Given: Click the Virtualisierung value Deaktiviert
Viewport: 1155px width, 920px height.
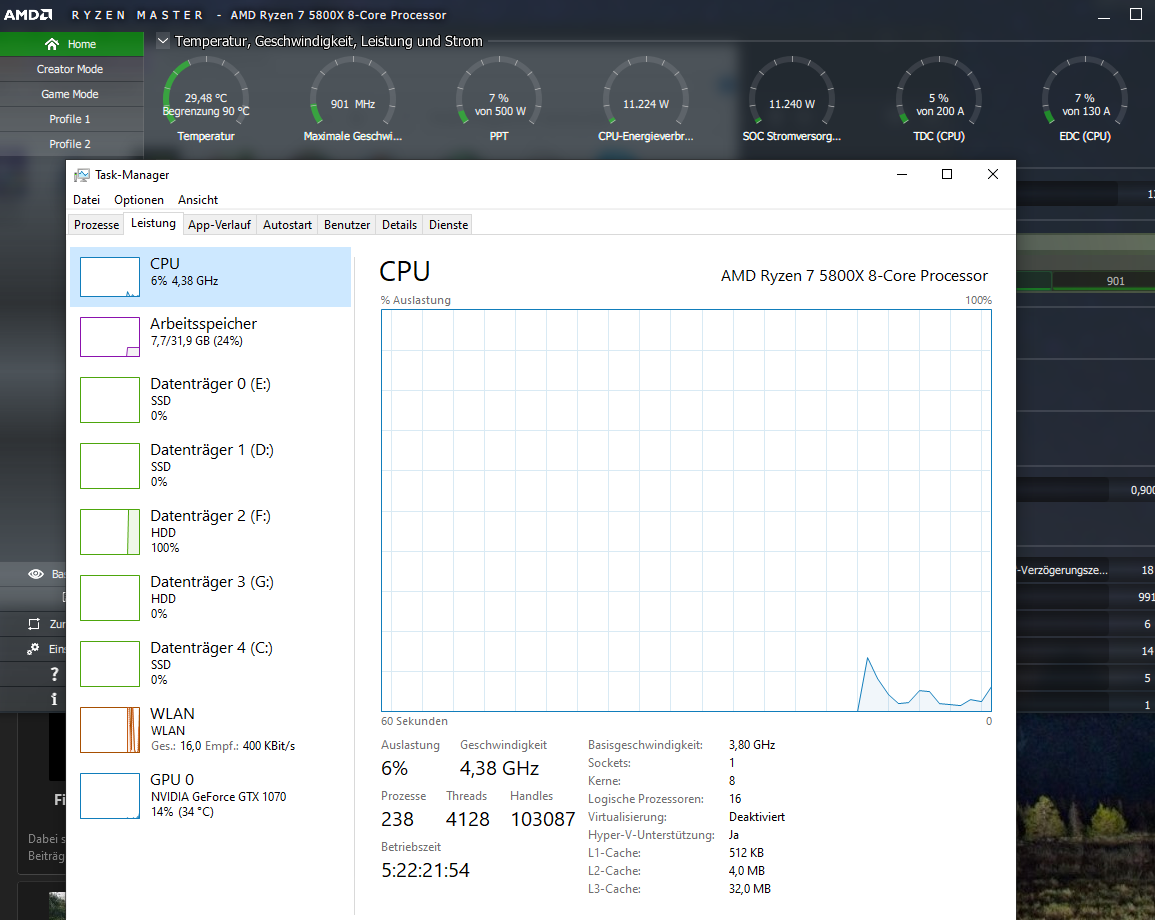Looking at the screenshot, I should click(757, 817).
